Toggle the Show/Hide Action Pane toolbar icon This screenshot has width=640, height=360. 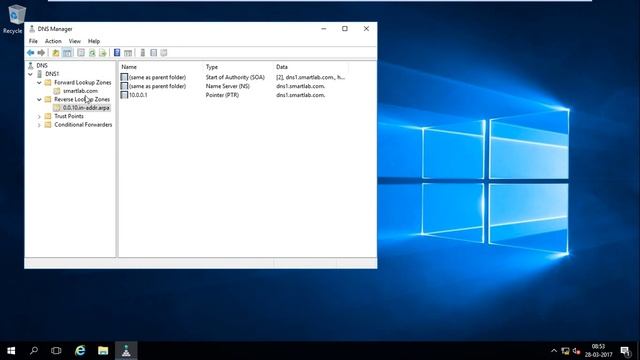pyautogui.click(x=128, y=53)
